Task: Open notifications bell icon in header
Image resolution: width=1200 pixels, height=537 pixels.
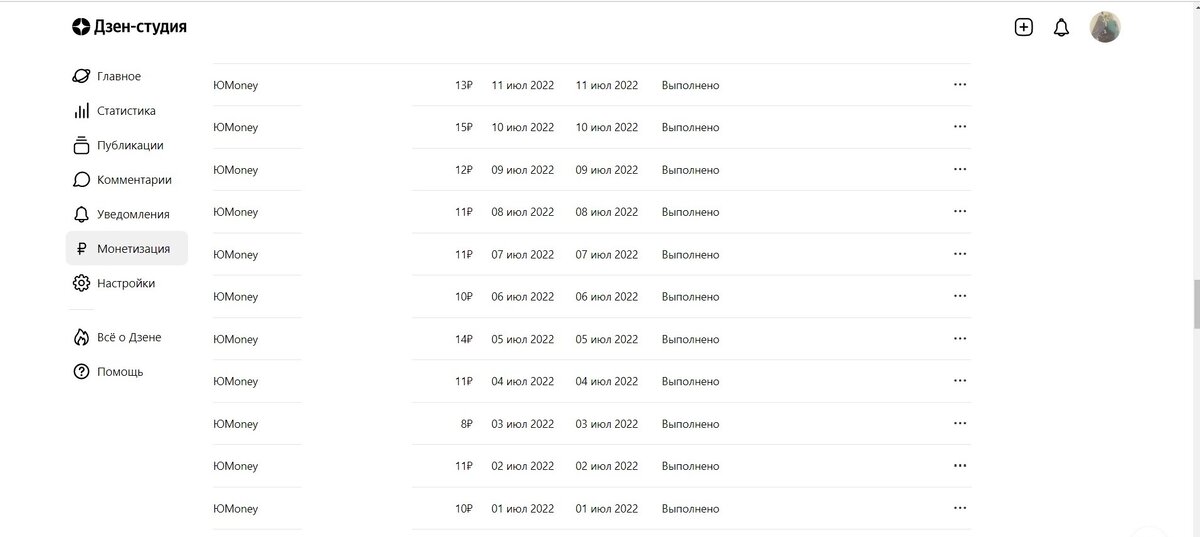Action: coord(1062,28)
